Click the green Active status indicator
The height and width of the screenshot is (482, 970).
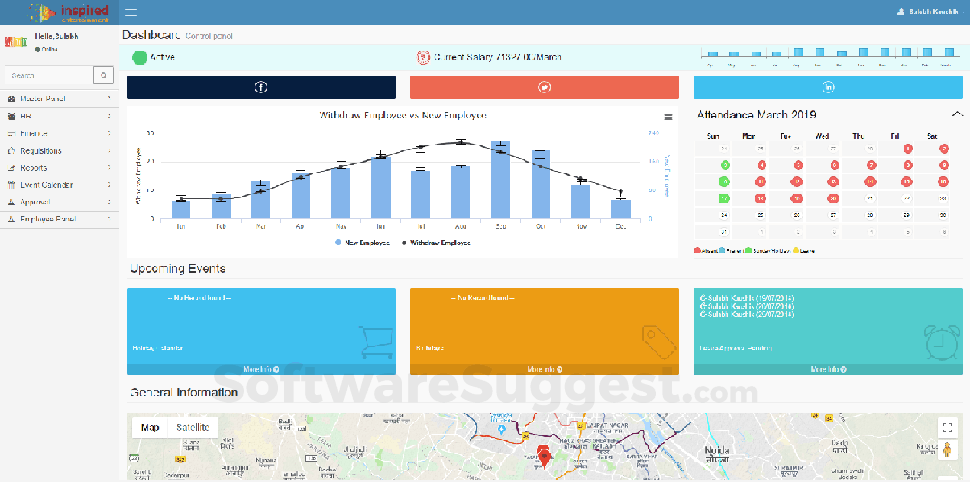coord(140,57)
